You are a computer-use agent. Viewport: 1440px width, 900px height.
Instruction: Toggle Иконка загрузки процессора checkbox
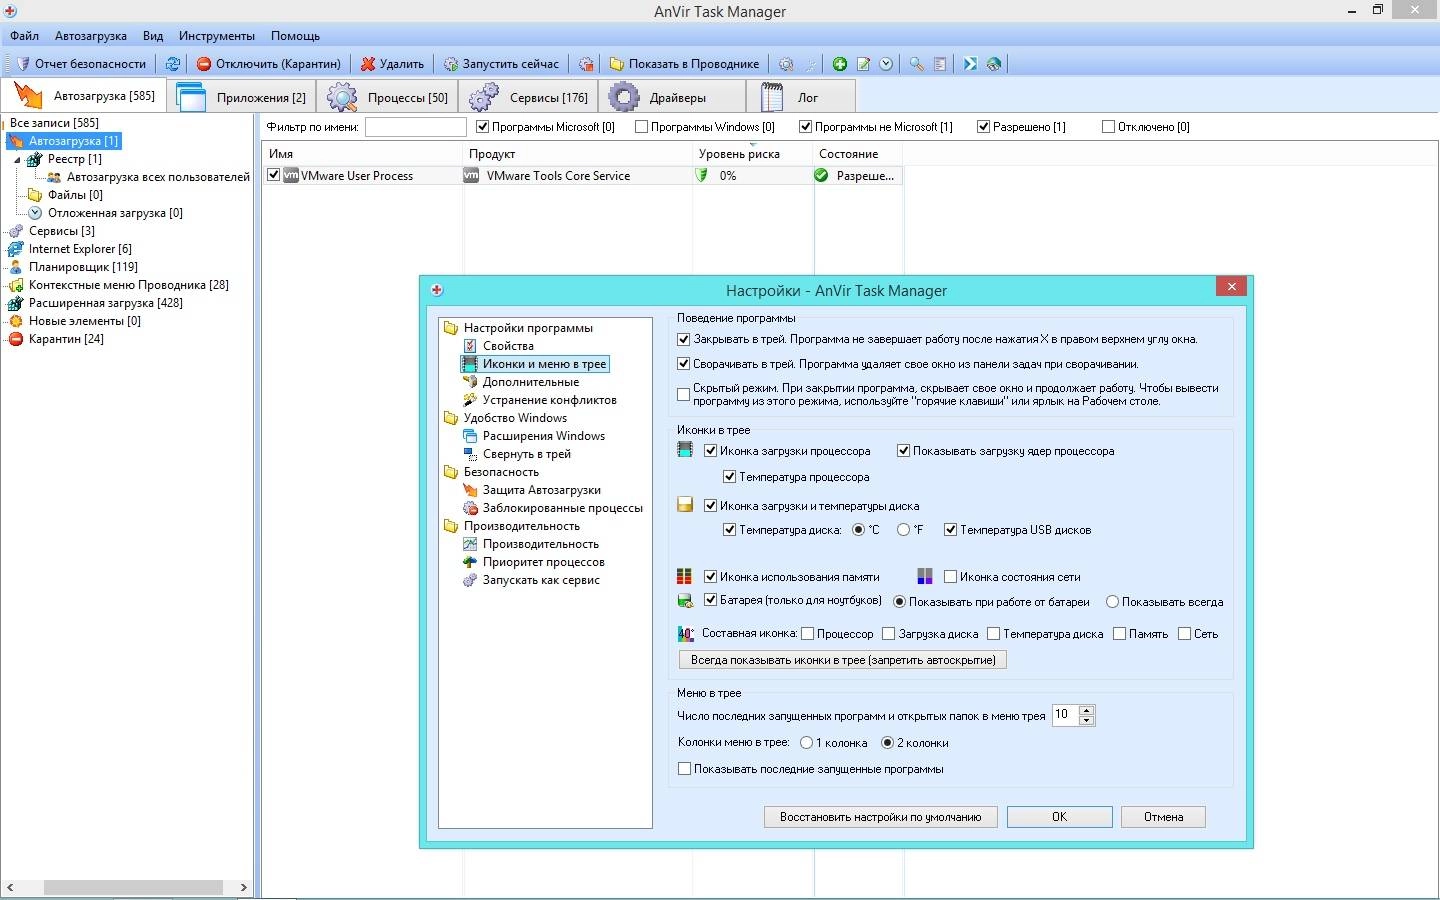(x=711, y=451)
